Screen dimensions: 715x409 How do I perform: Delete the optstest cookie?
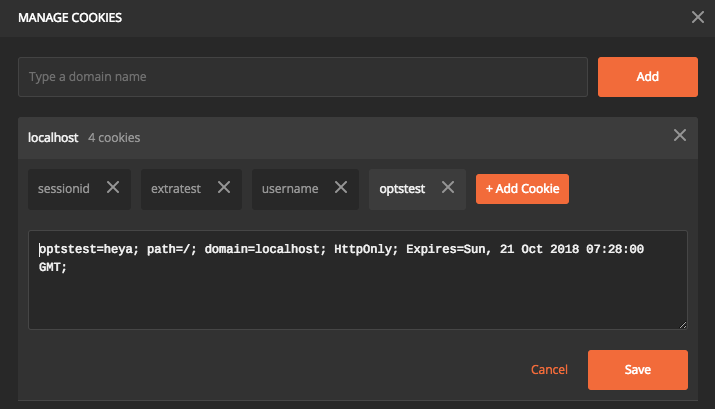(448, 187)
